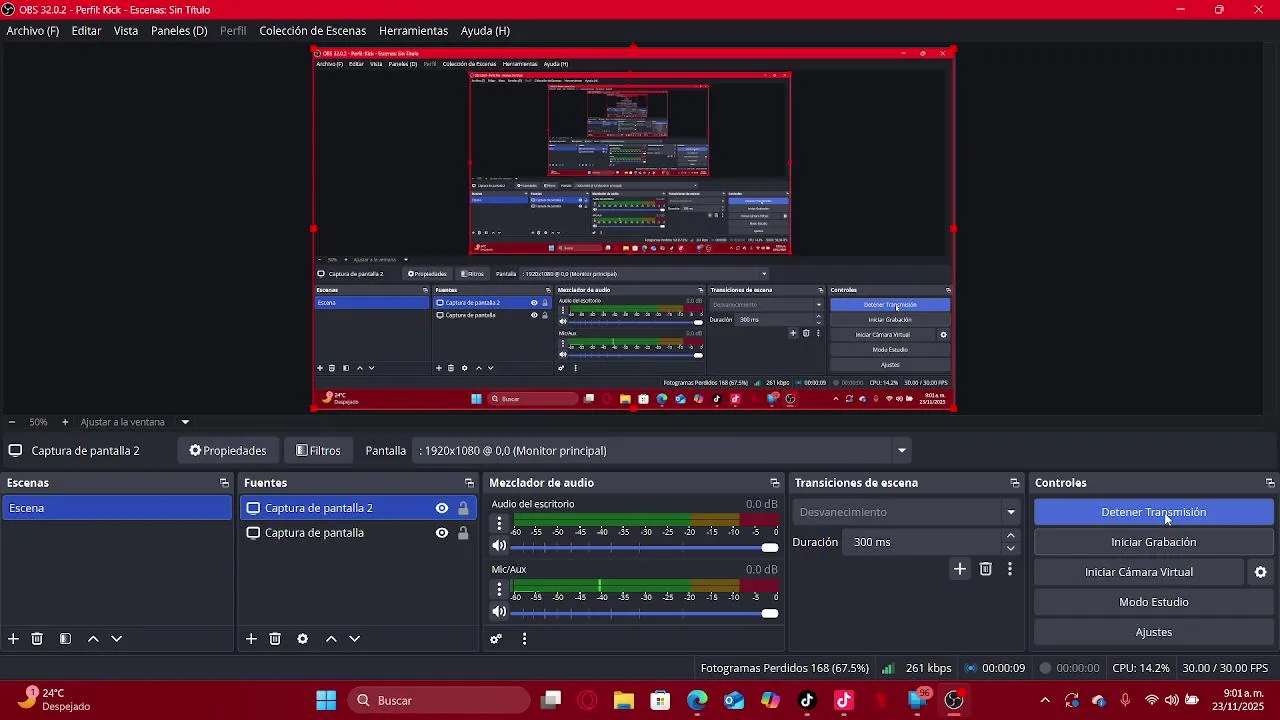Add a transition with plus icon
This screenshot has width=1280, height=720.
coord(960,569)
